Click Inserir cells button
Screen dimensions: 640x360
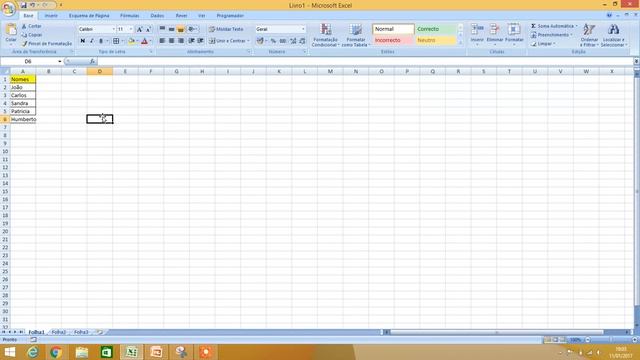pos(477,34)
